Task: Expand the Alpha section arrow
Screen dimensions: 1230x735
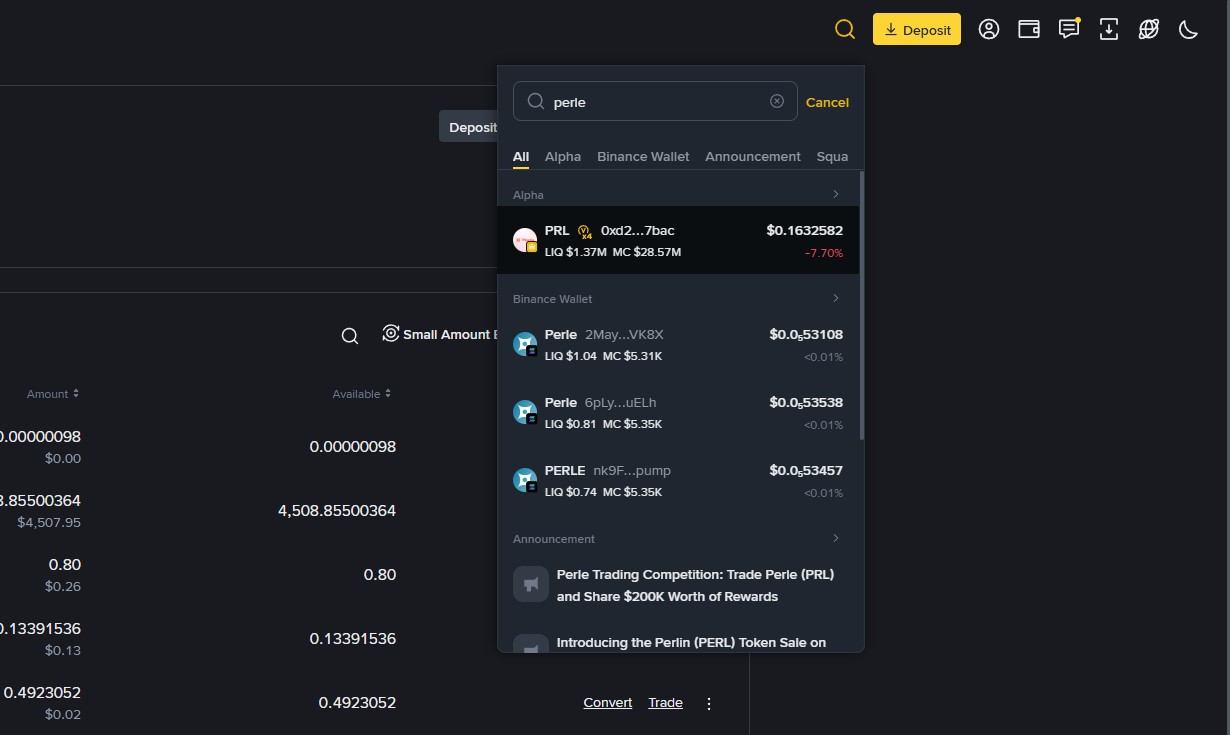Action: [x=836, y=194]
